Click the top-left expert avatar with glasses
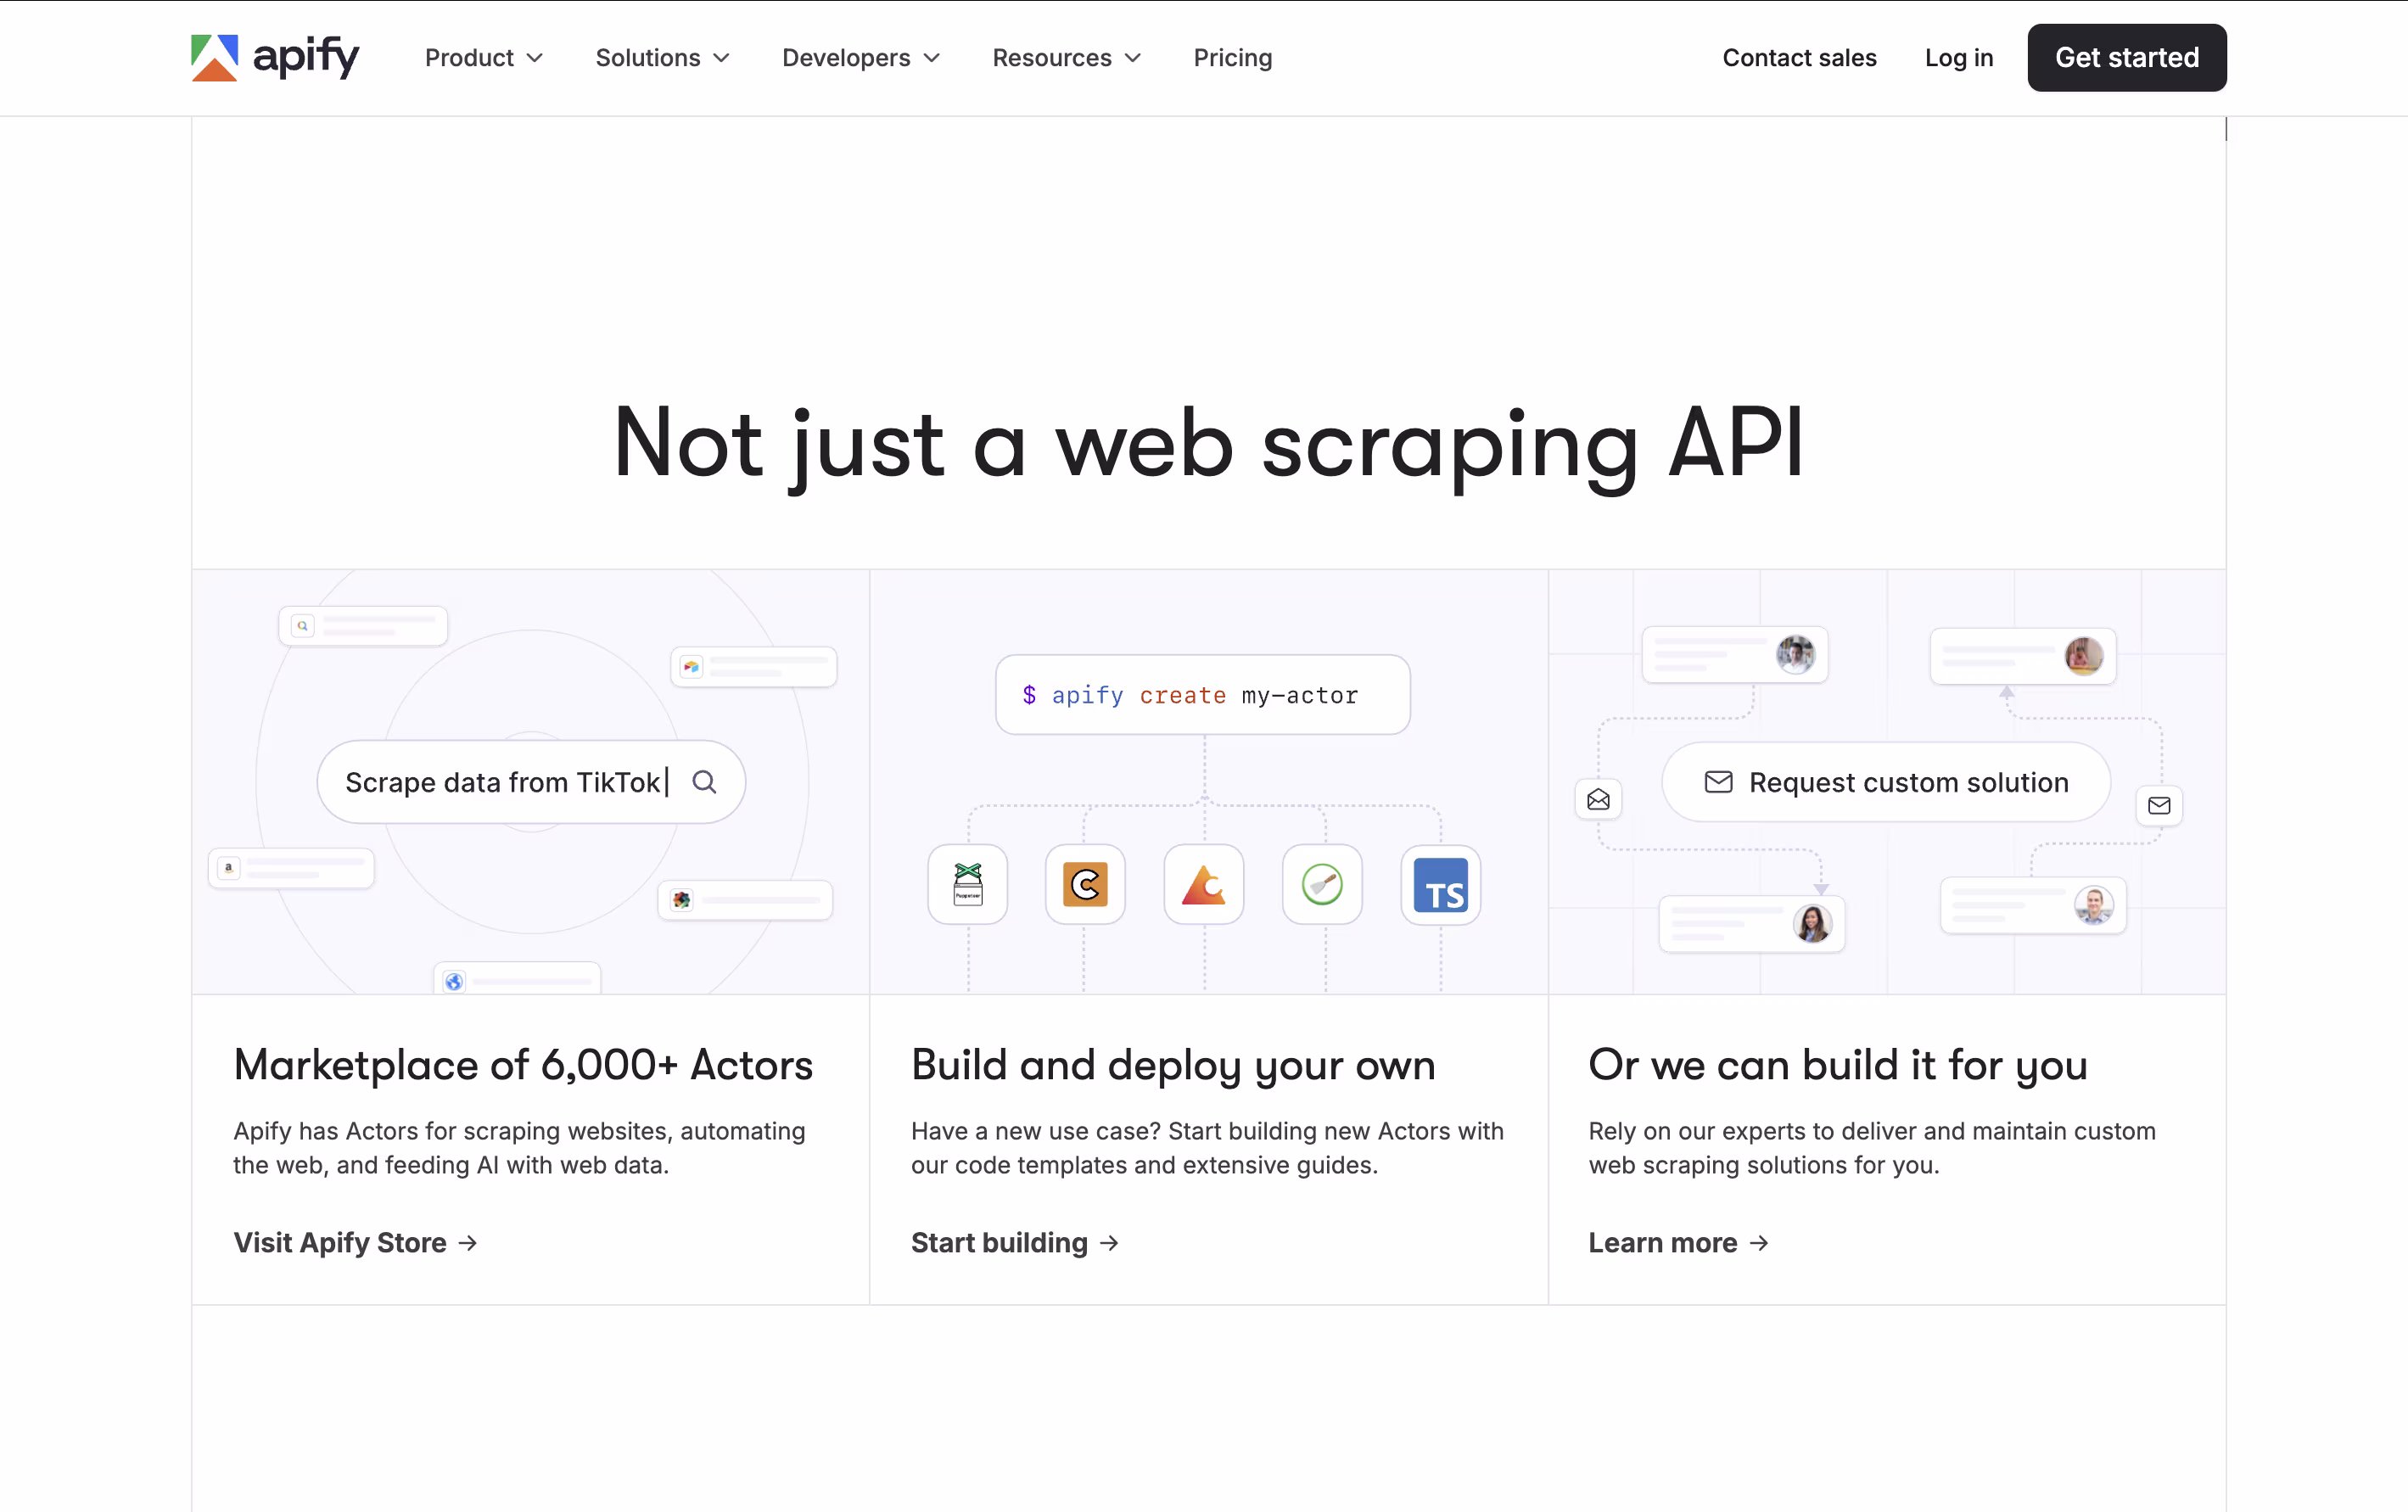Screen dimensions: 2408x1512 (1795, 655)
